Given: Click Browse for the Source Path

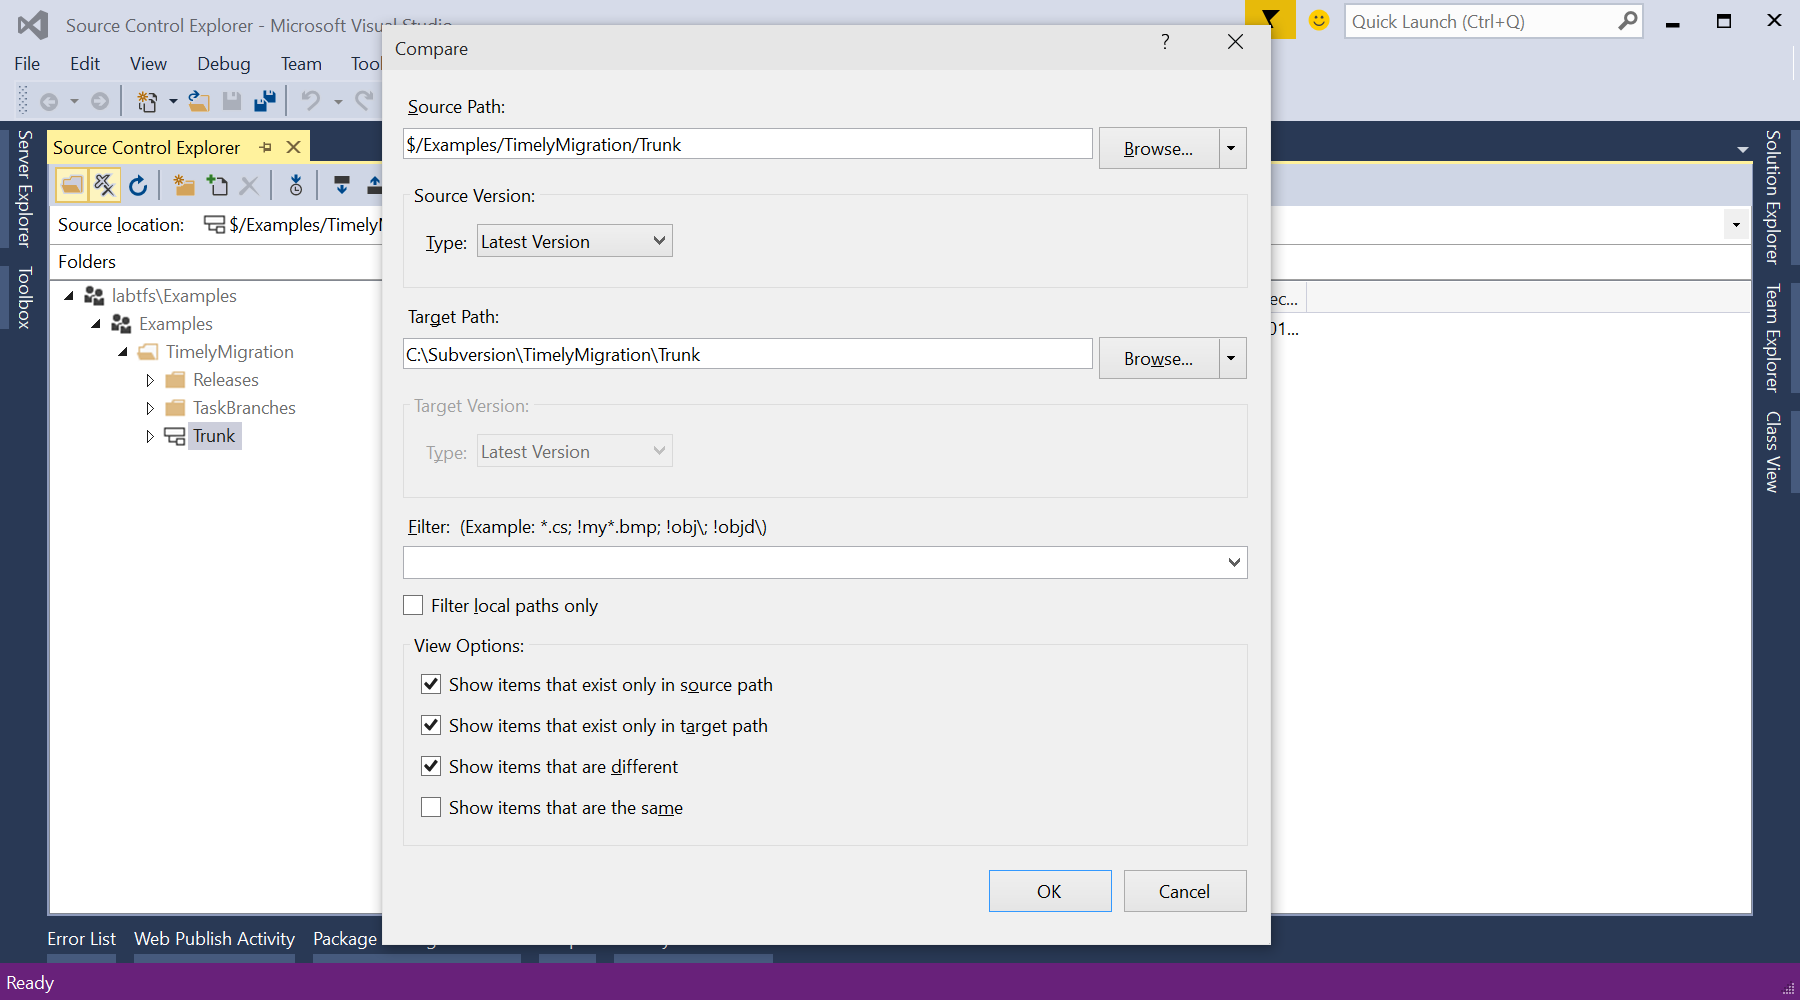Looking at the screenshot, I should click(x=1159, y=148).
